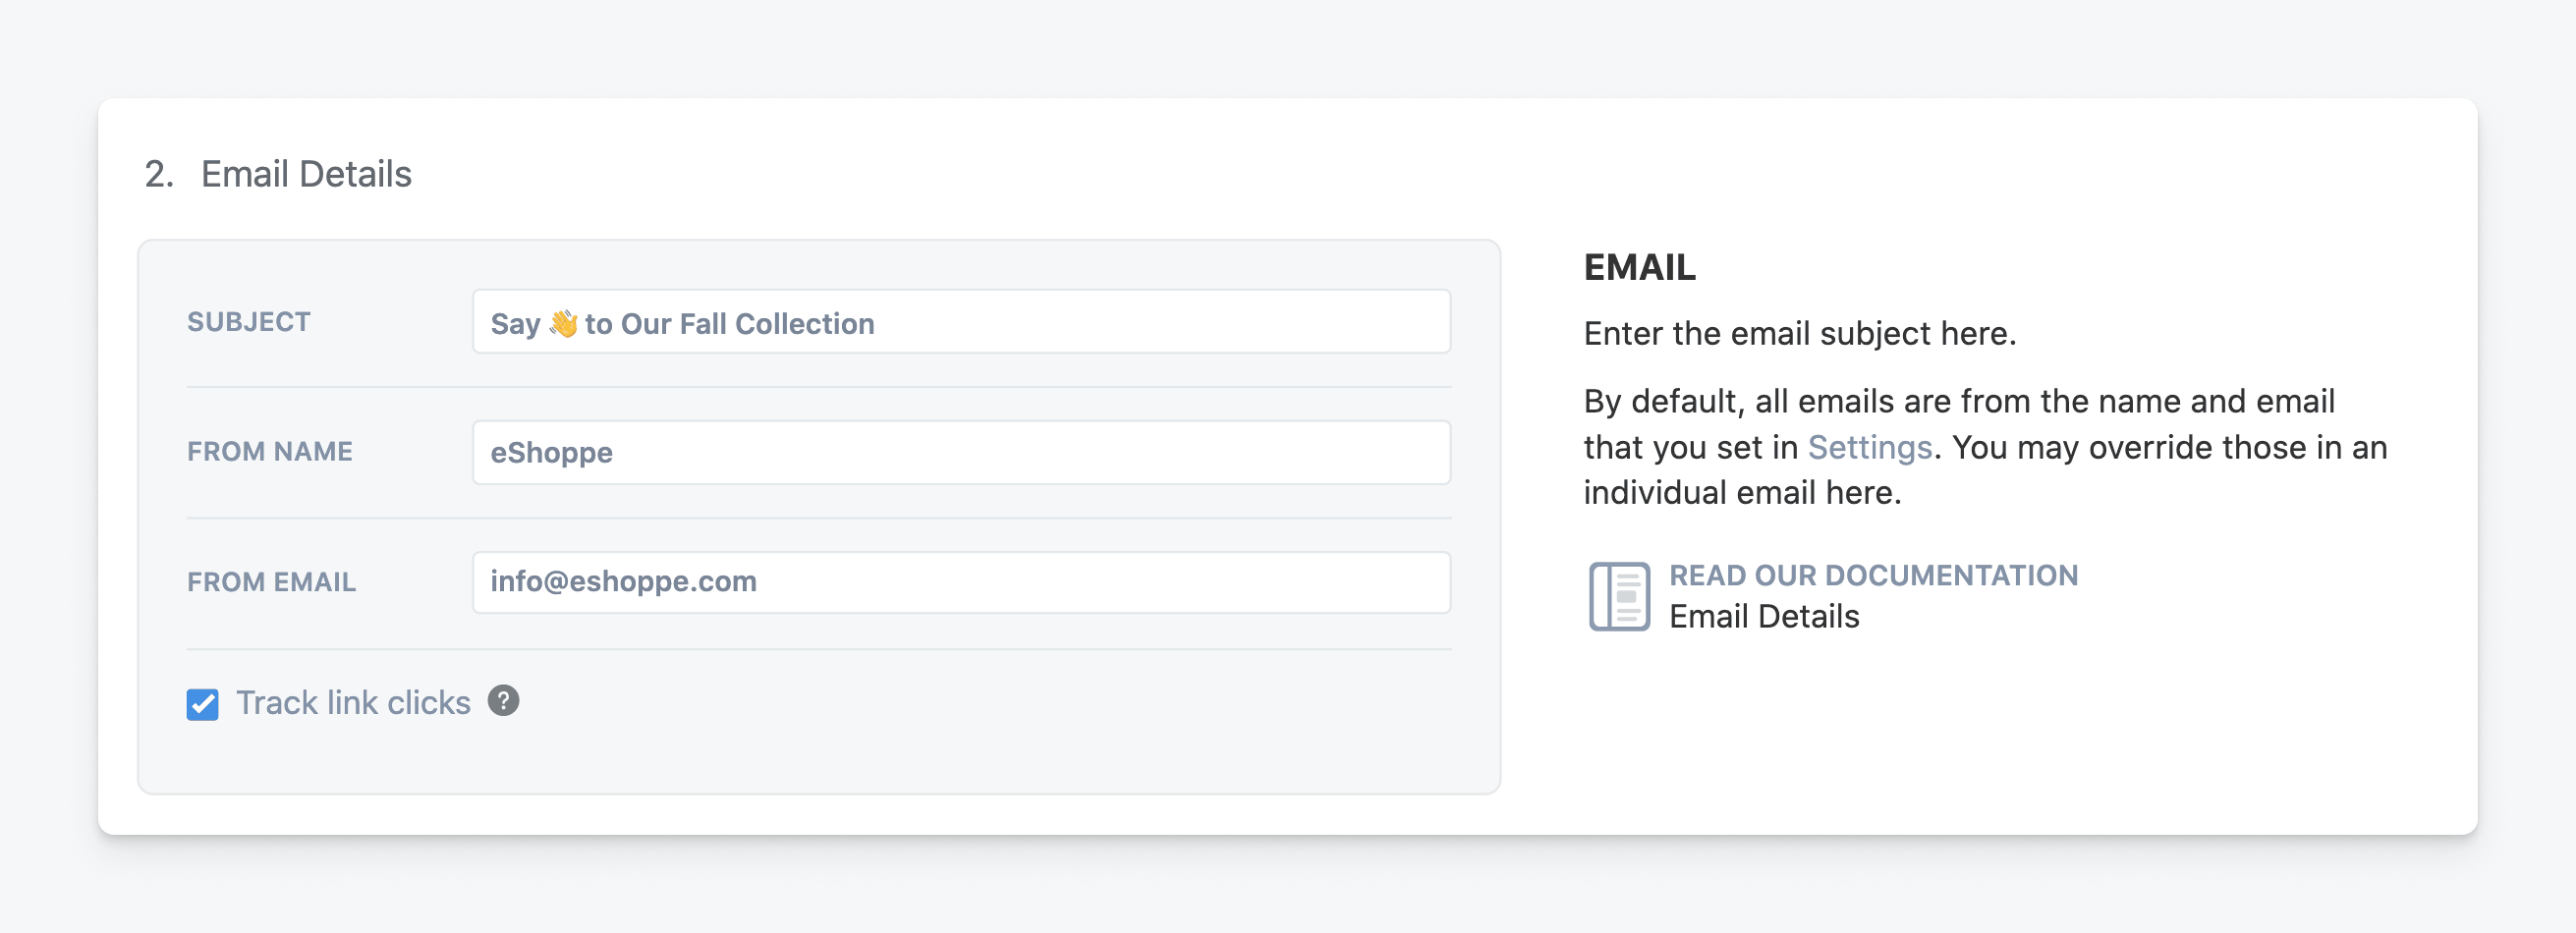Focus the From Name input field
The width and height of the screenshot is (2576, 933).
[x=961, y=452]
